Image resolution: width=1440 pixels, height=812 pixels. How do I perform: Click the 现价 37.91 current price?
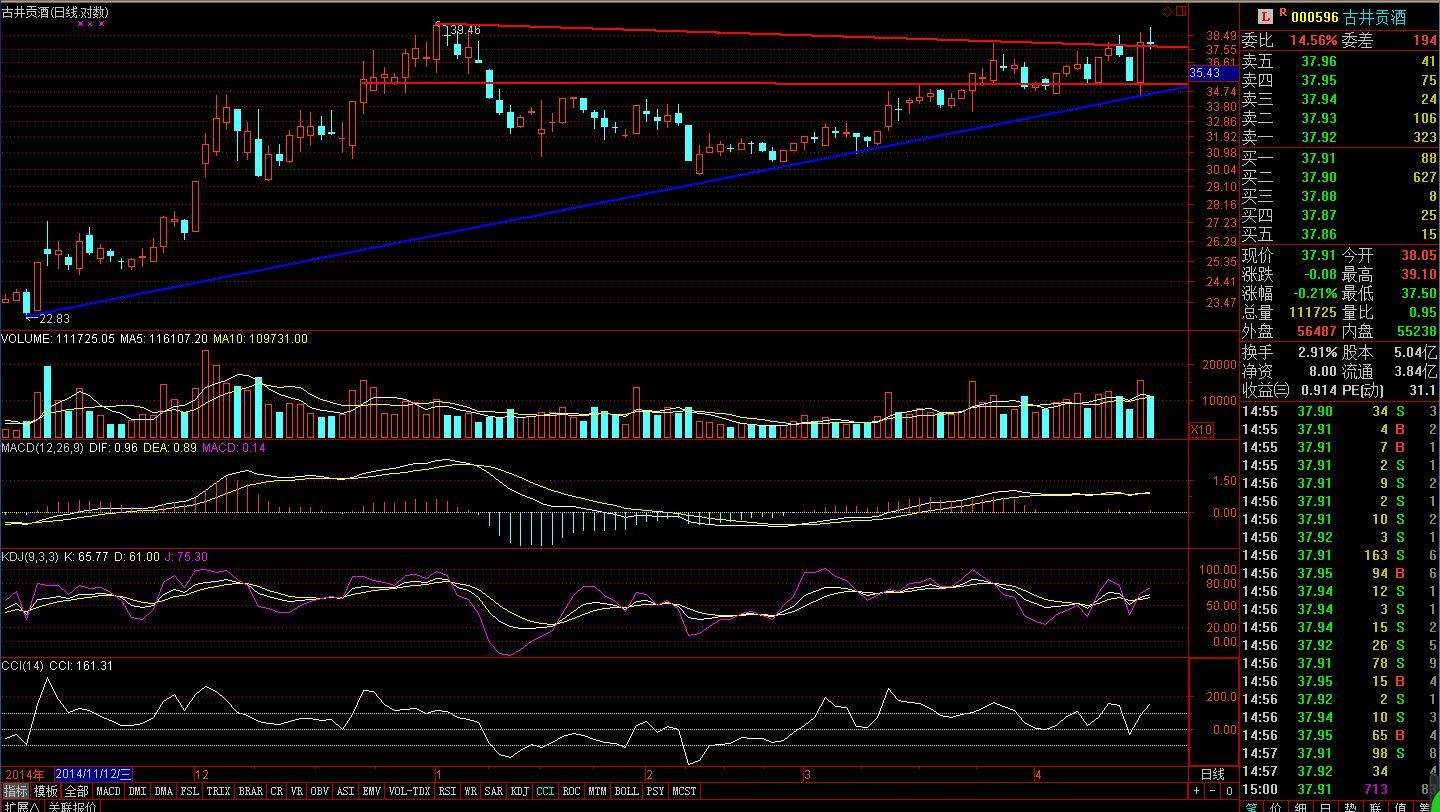click(1318, 255)
